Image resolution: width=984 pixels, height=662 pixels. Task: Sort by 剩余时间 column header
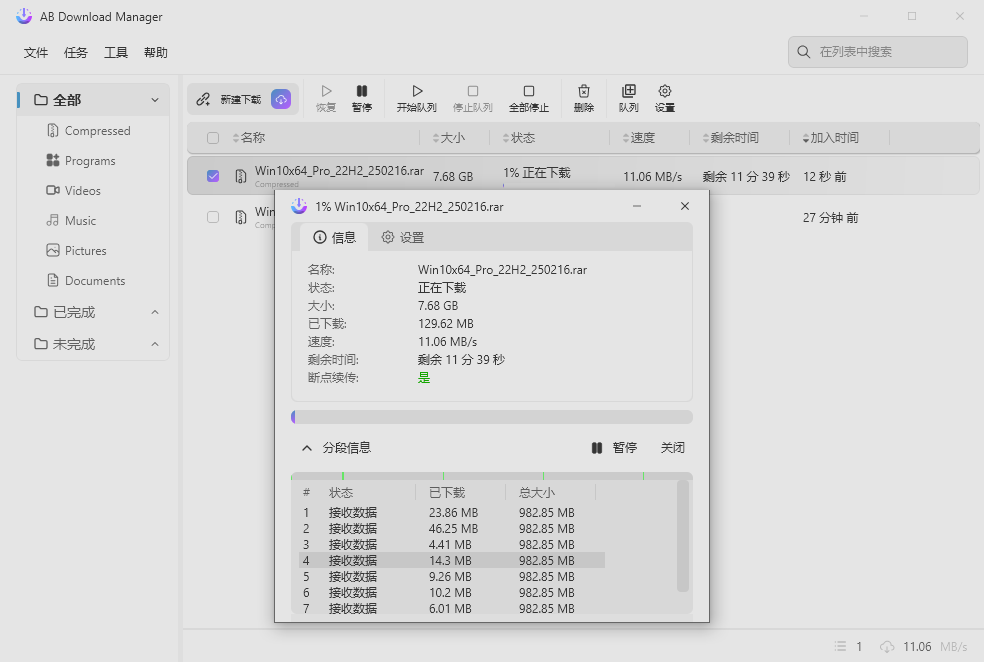pos(730,138)
